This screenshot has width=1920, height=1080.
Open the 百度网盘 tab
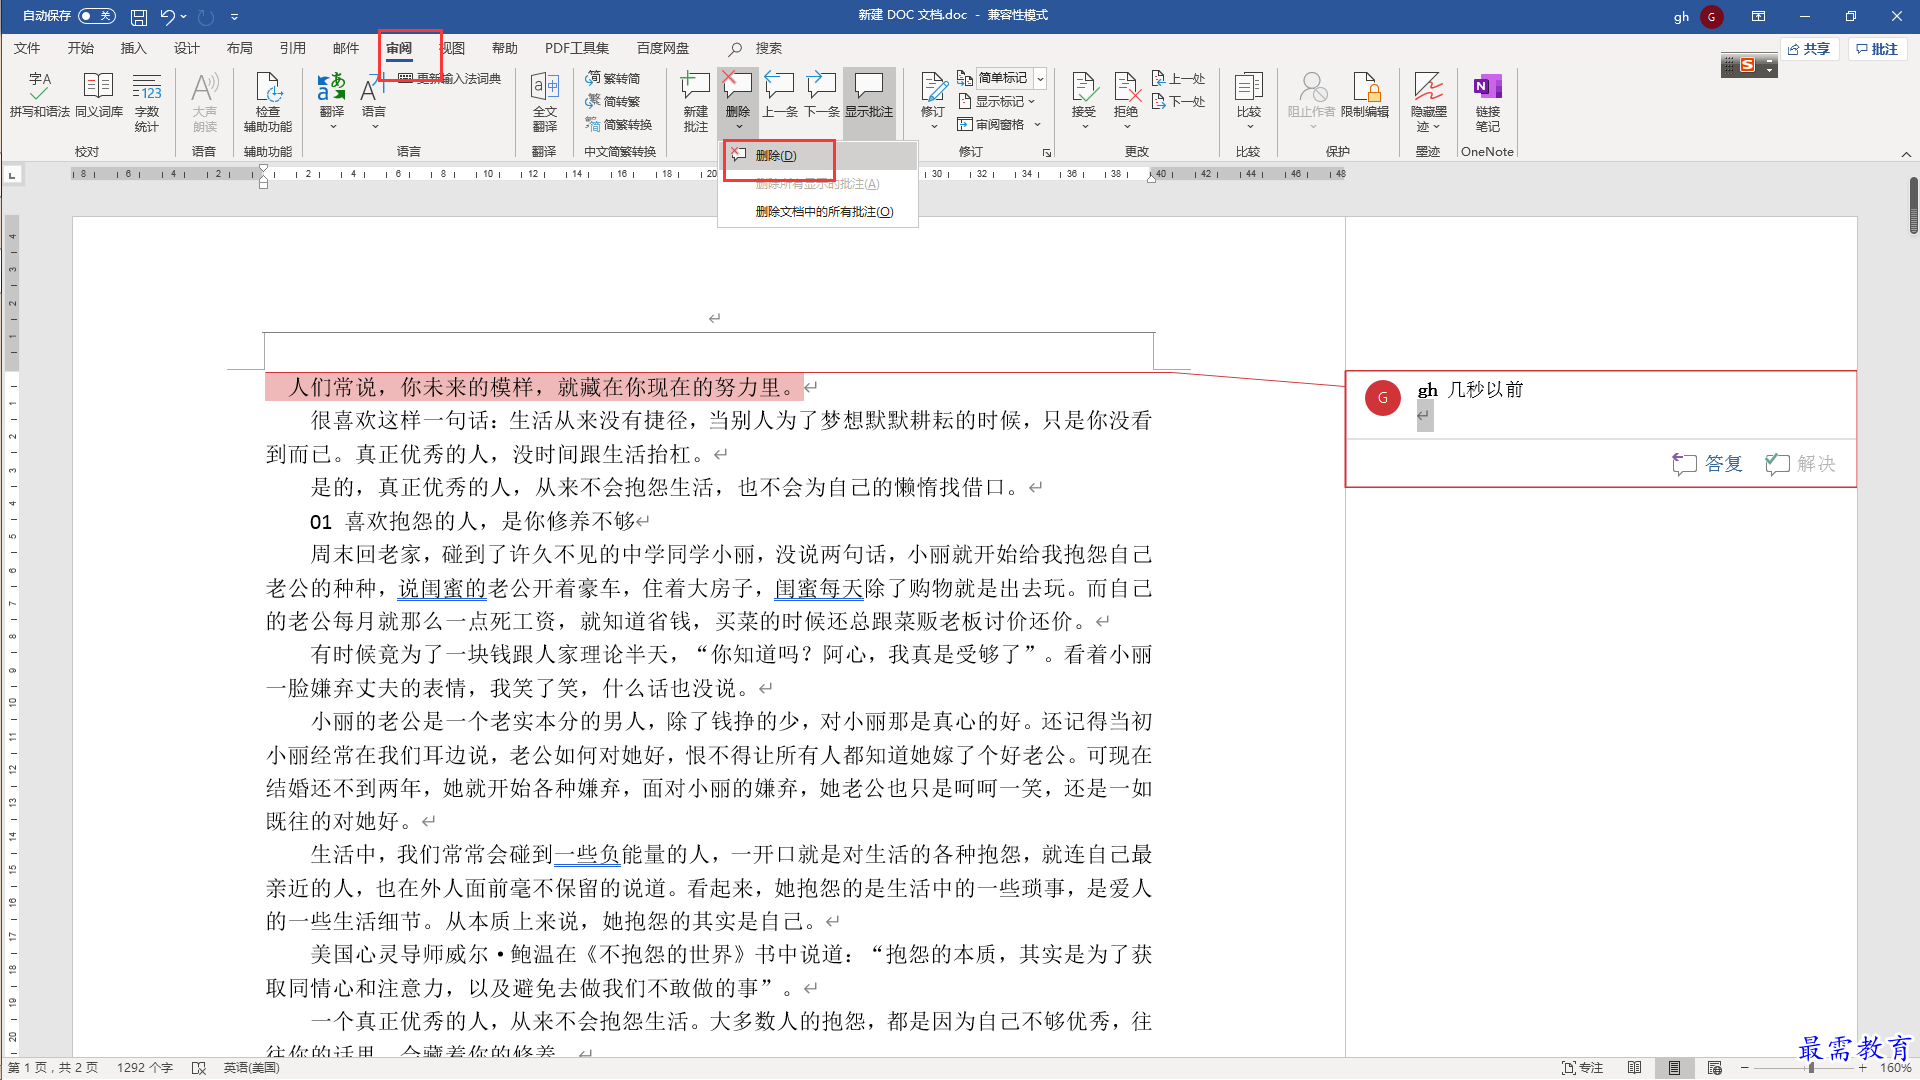663,48
